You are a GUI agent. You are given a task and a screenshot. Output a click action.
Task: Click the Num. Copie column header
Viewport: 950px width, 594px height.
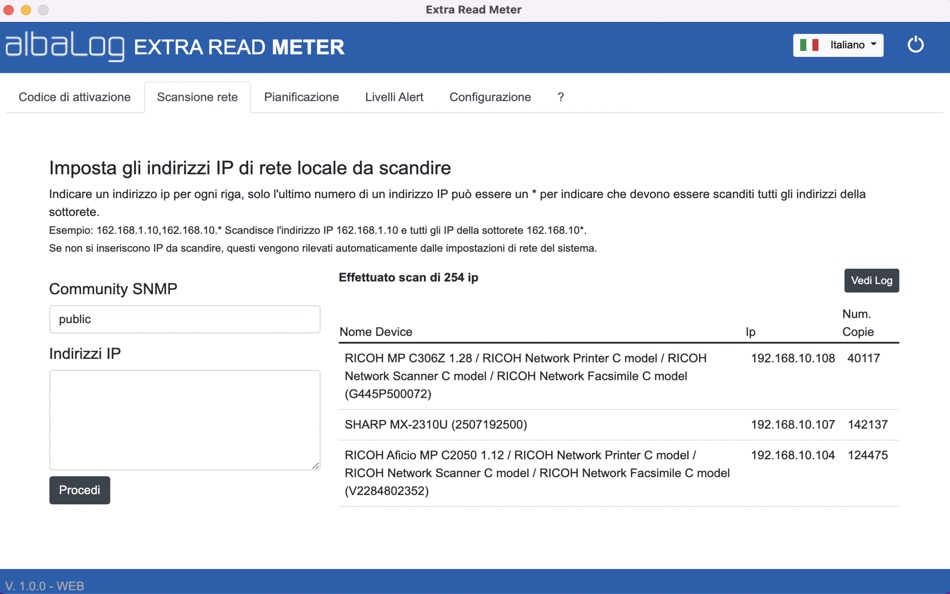[857, 322]
